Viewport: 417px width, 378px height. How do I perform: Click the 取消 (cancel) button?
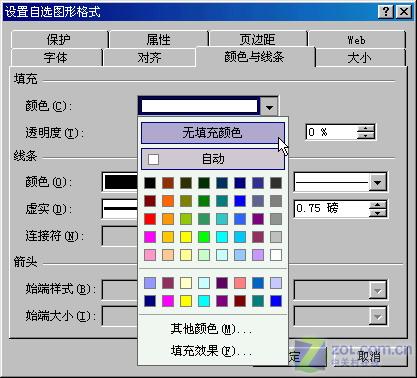pyautogui.click(x=368, y=357)
